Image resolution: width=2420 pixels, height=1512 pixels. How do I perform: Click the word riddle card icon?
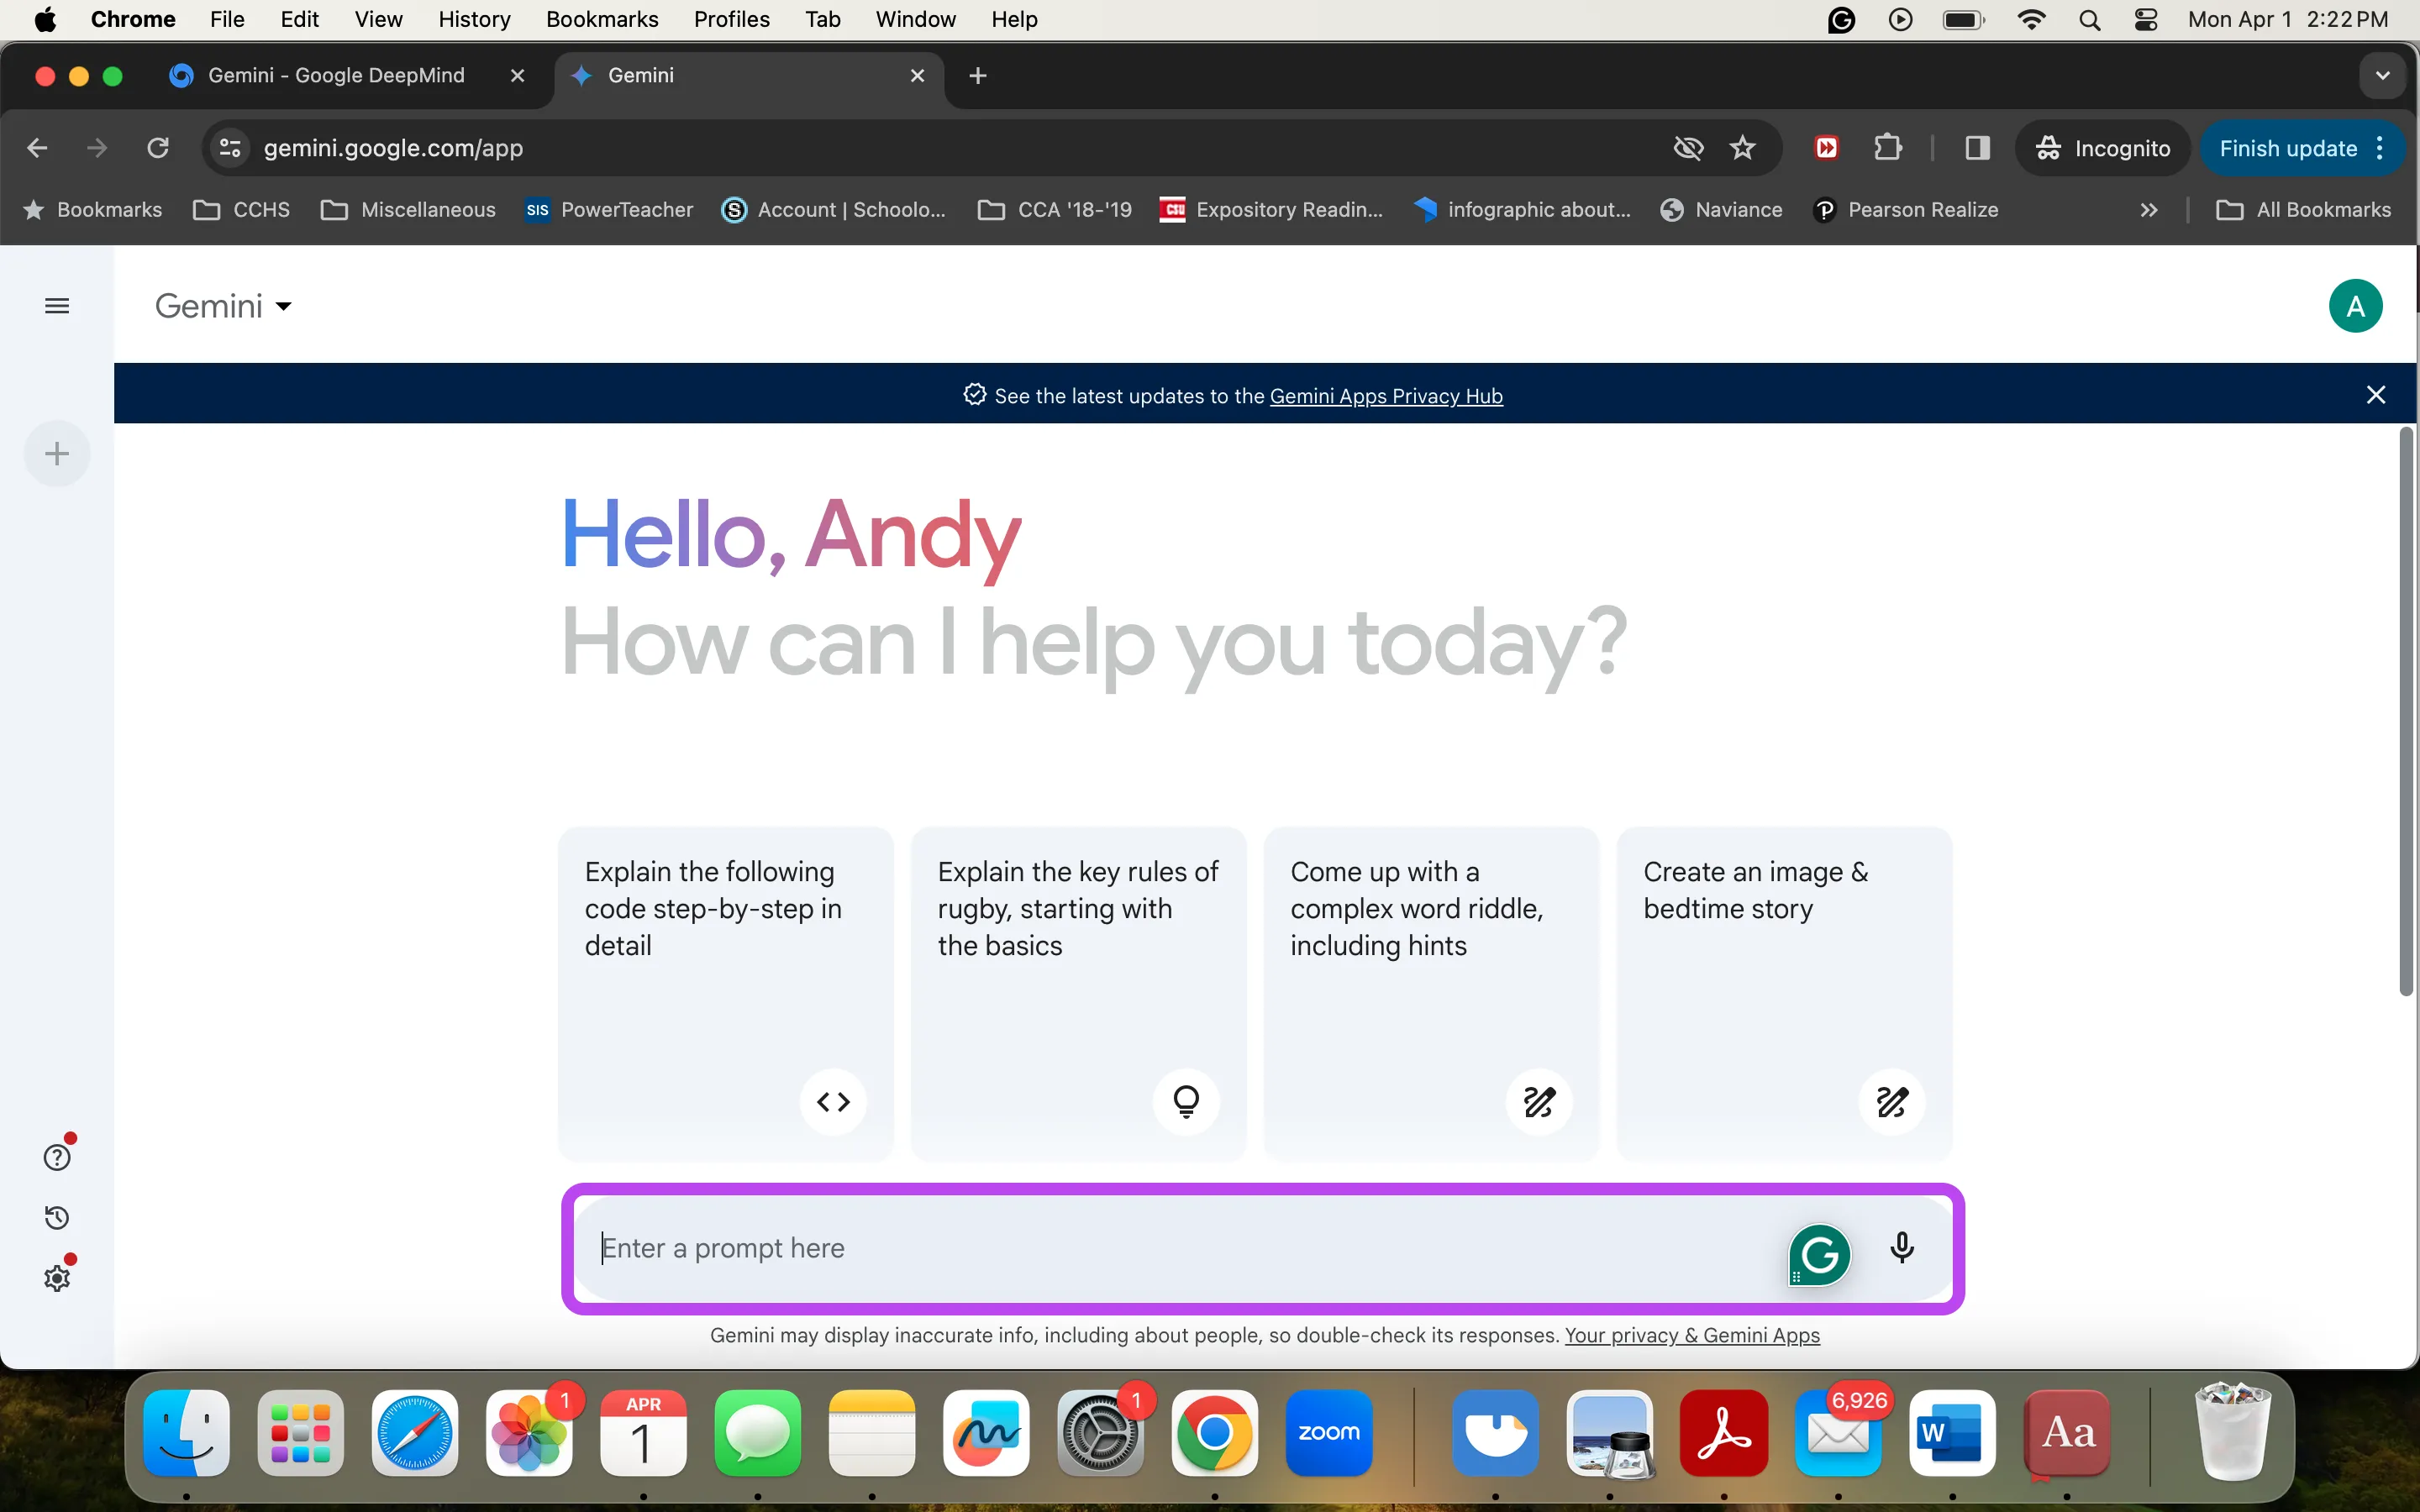(1539, 1100)
